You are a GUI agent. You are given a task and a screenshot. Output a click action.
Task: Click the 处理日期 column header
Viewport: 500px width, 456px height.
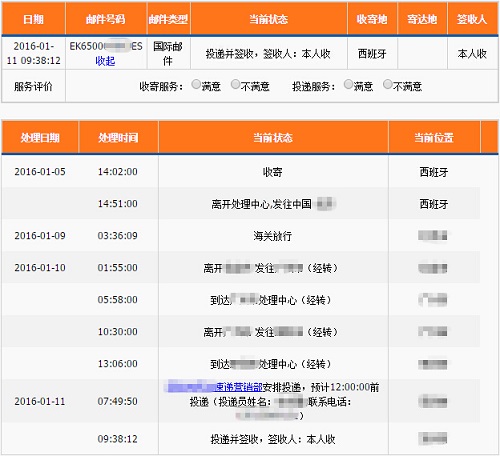click(x=40, y=137)
